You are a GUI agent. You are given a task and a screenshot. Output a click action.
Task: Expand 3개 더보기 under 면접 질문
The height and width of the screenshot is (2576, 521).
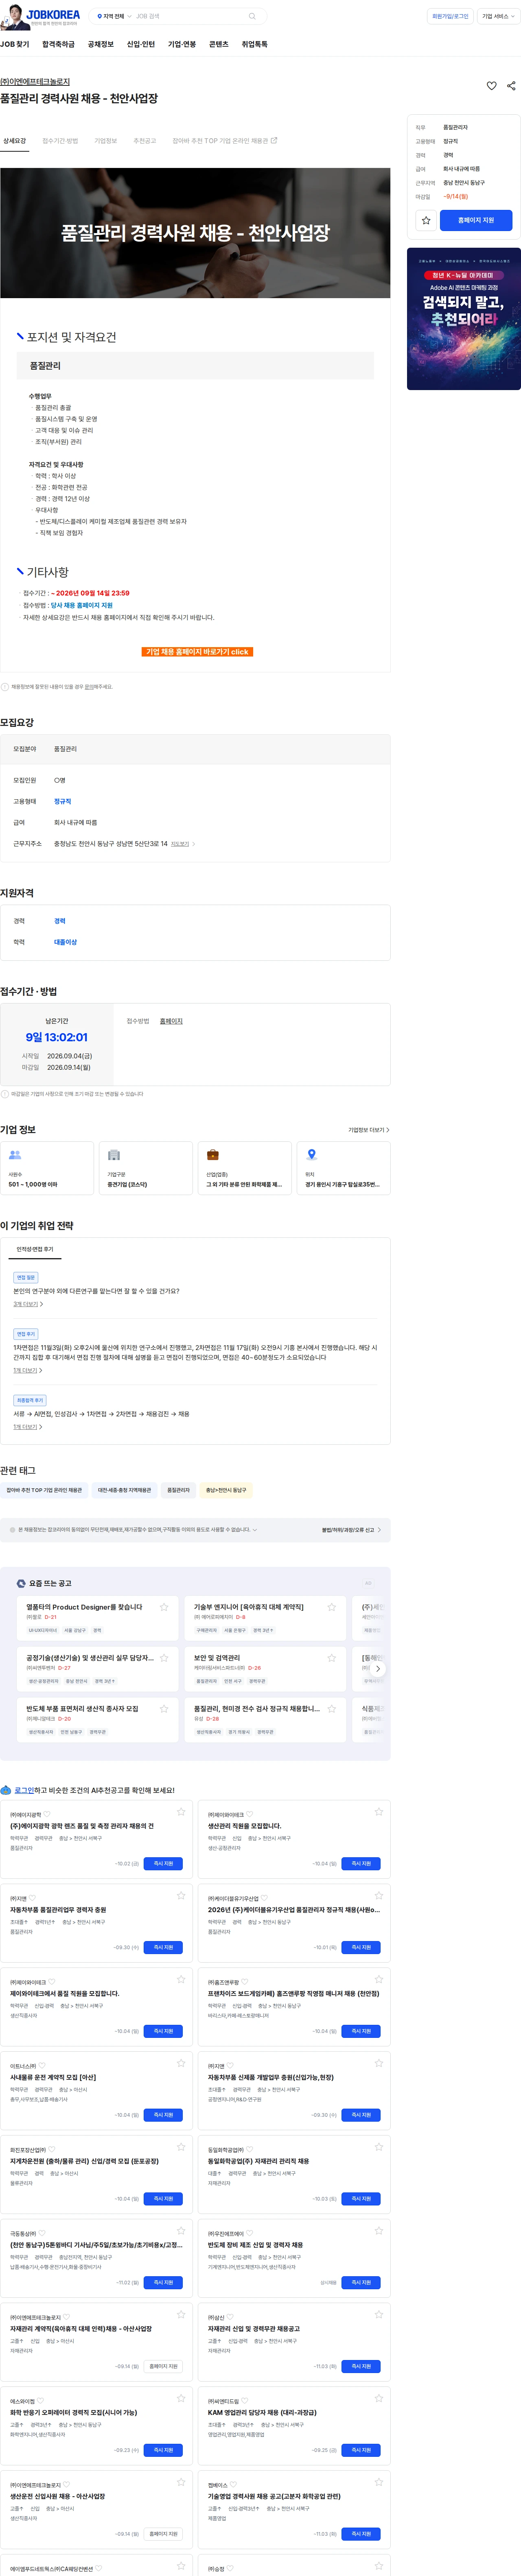click(x=28, y=1304)
